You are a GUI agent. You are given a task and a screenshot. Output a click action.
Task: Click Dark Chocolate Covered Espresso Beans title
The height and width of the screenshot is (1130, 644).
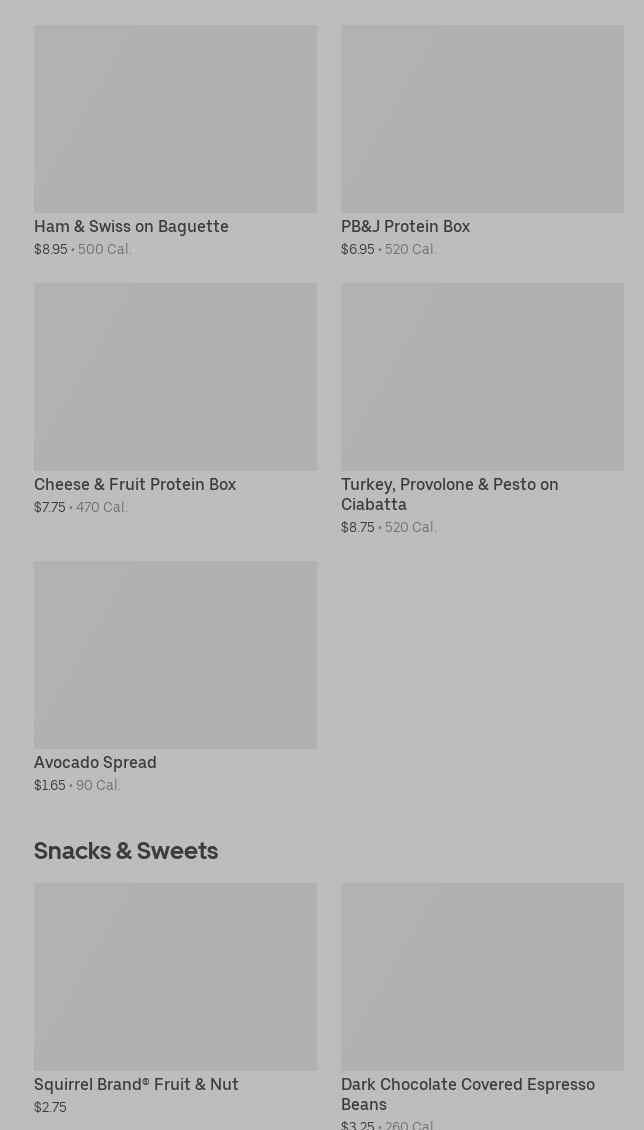467,1095
